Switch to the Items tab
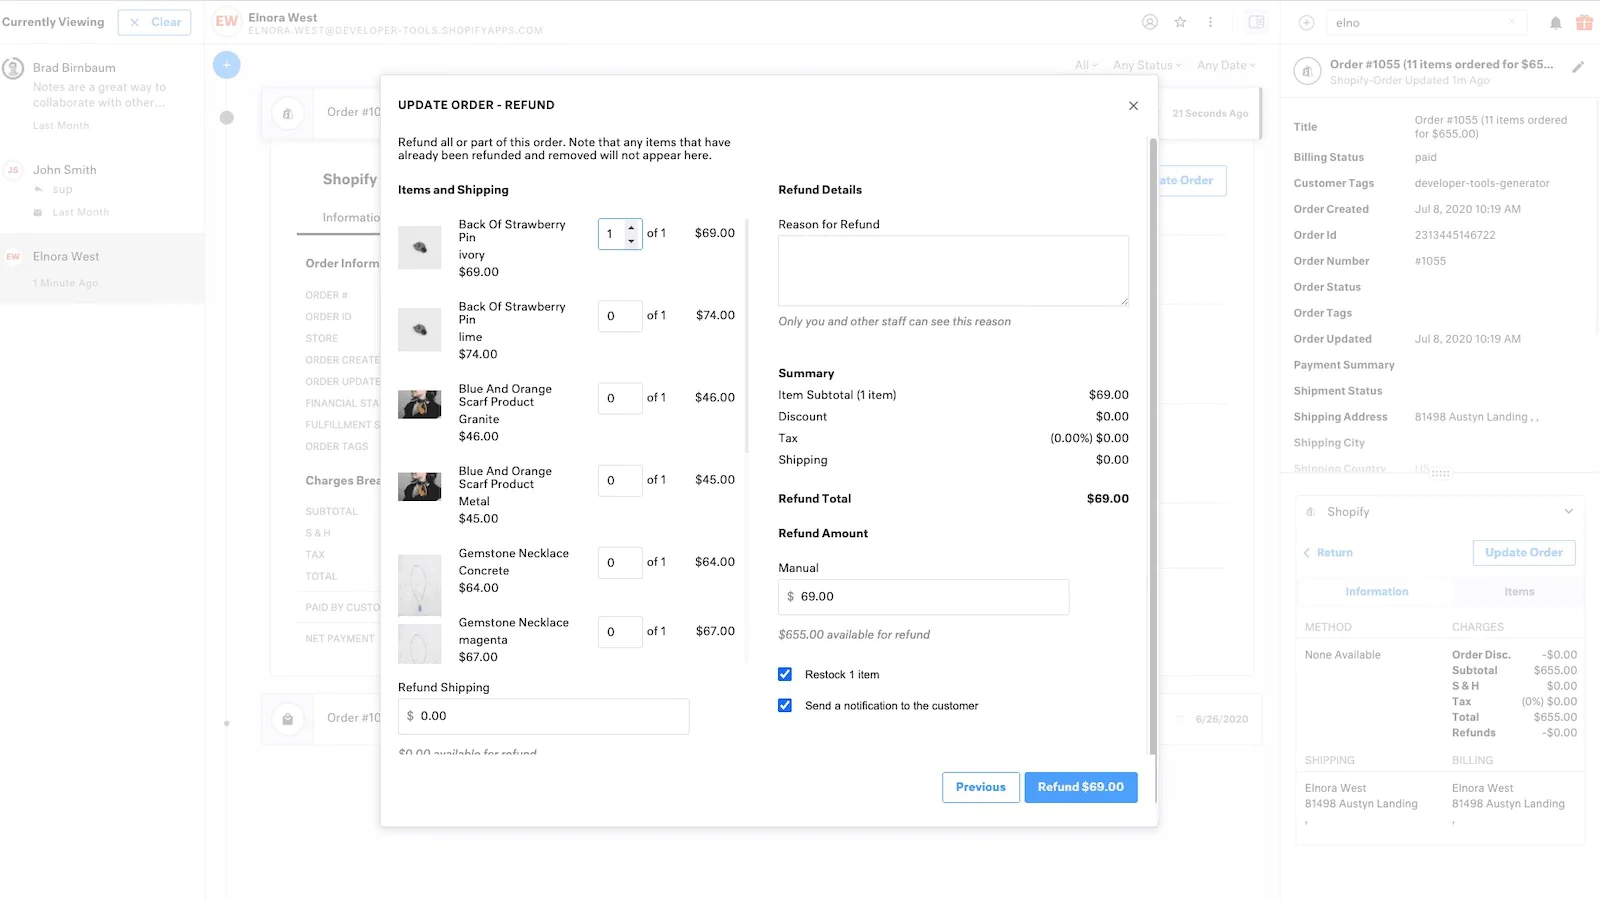 click(1518, 592)
